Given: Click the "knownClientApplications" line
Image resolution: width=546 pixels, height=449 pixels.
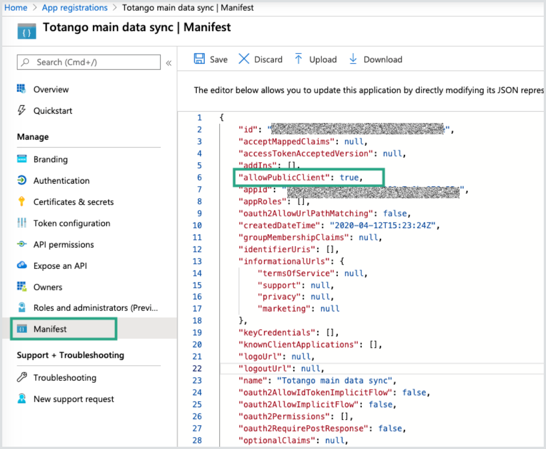Looking at the screenshot, I should click(310, 344).
